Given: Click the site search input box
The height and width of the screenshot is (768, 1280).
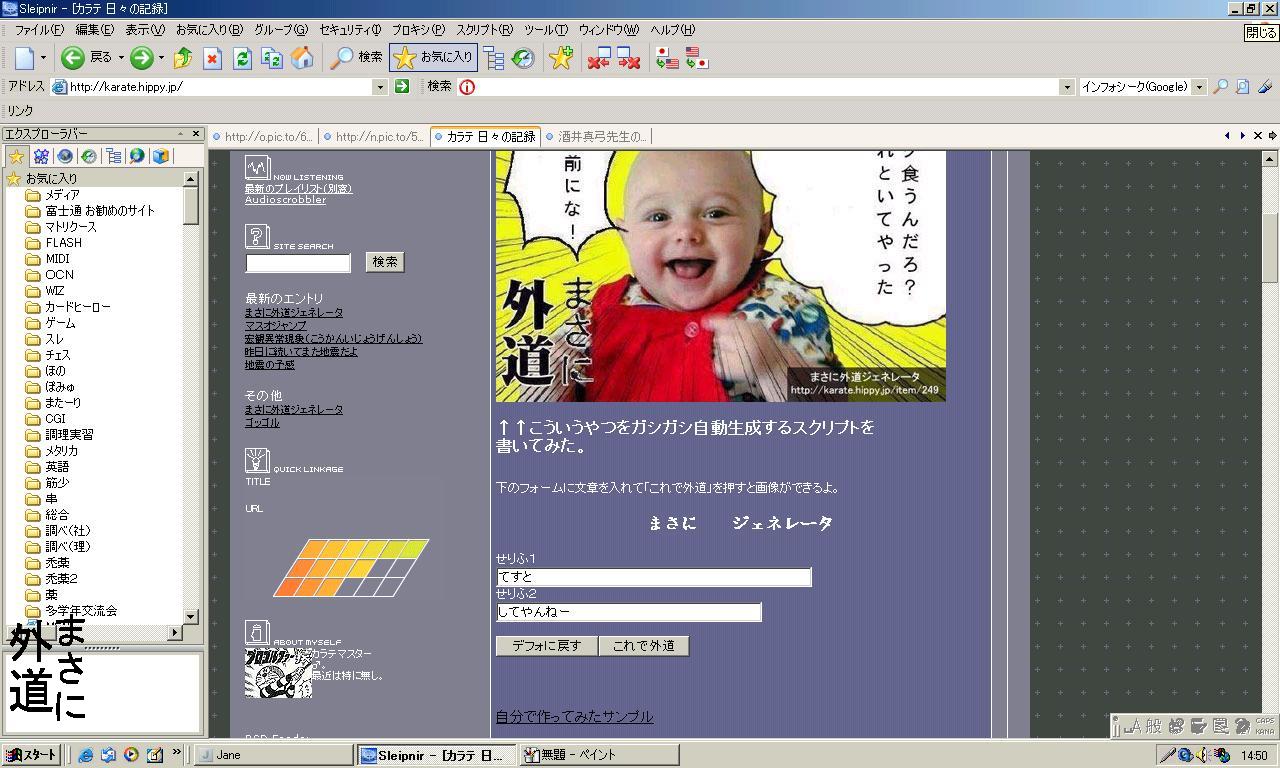Looking at the screenshot, I should point(298,263).
